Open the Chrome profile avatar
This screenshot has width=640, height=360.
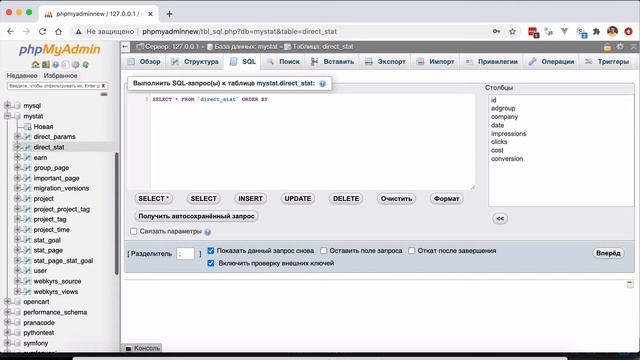click(612, 31)
